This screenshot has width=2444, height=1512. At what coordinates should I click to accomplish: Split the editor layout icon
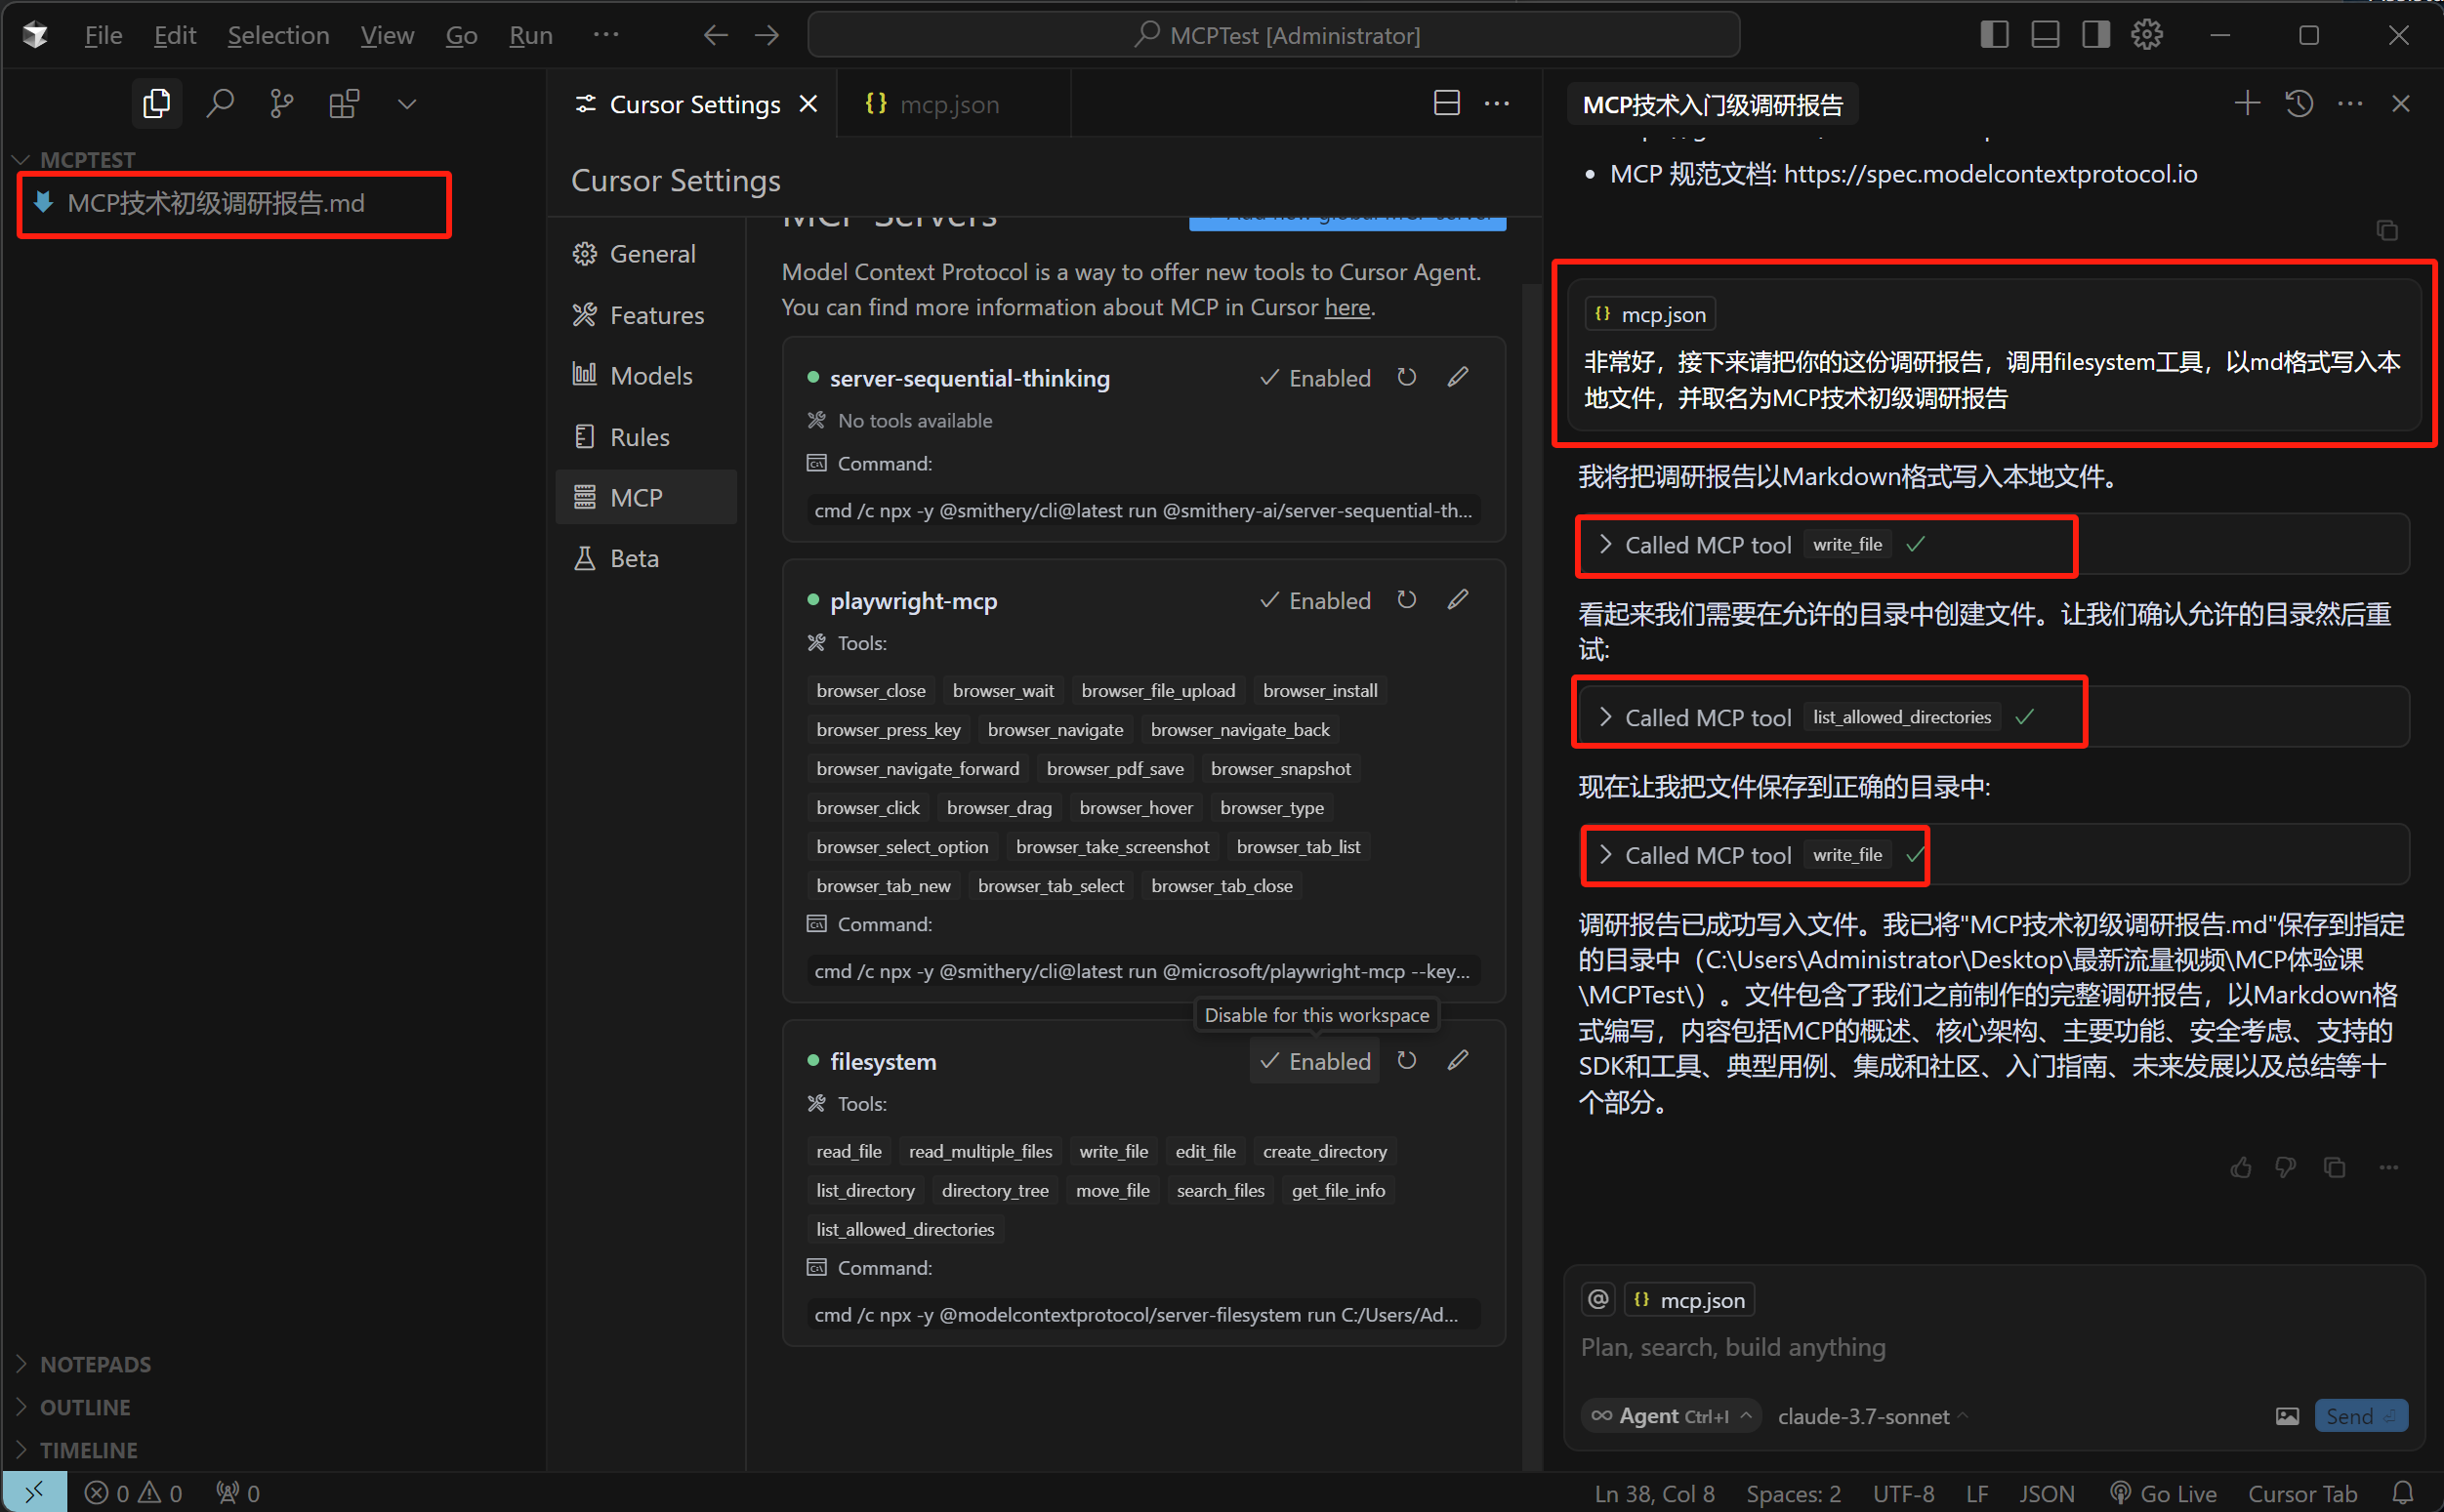[x=1446, y=103]
